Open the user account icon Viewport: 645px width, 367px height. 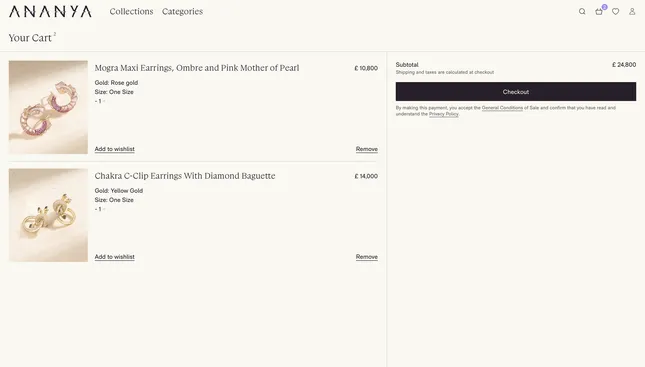tap(632, 12)
